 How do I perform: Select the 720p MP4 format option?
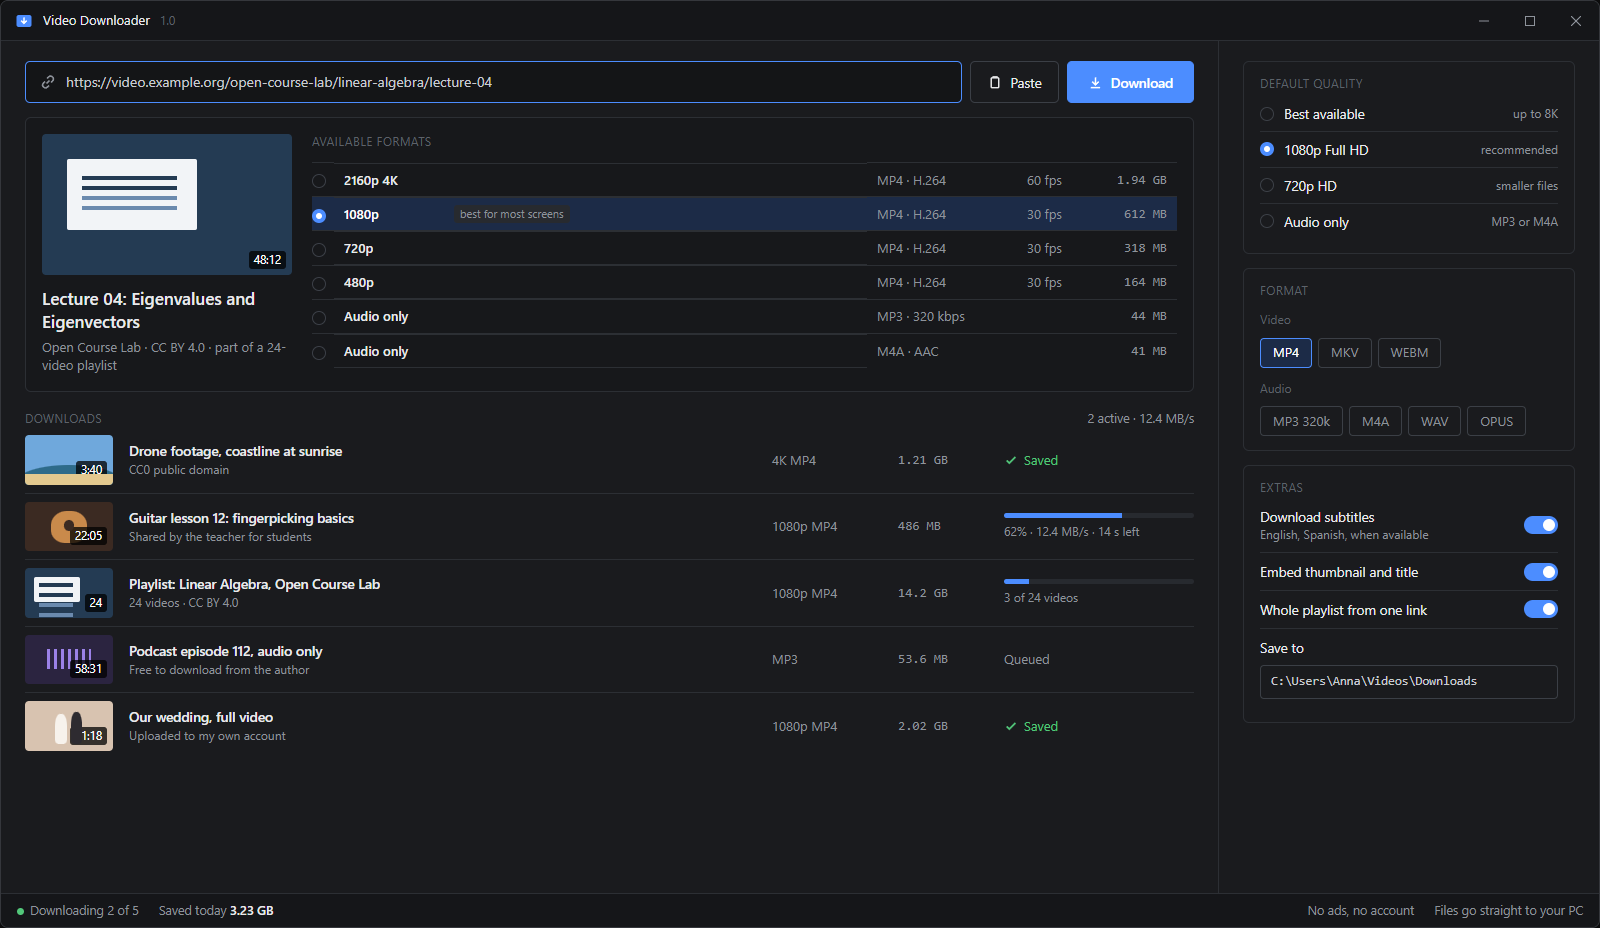tap(744, 249)
